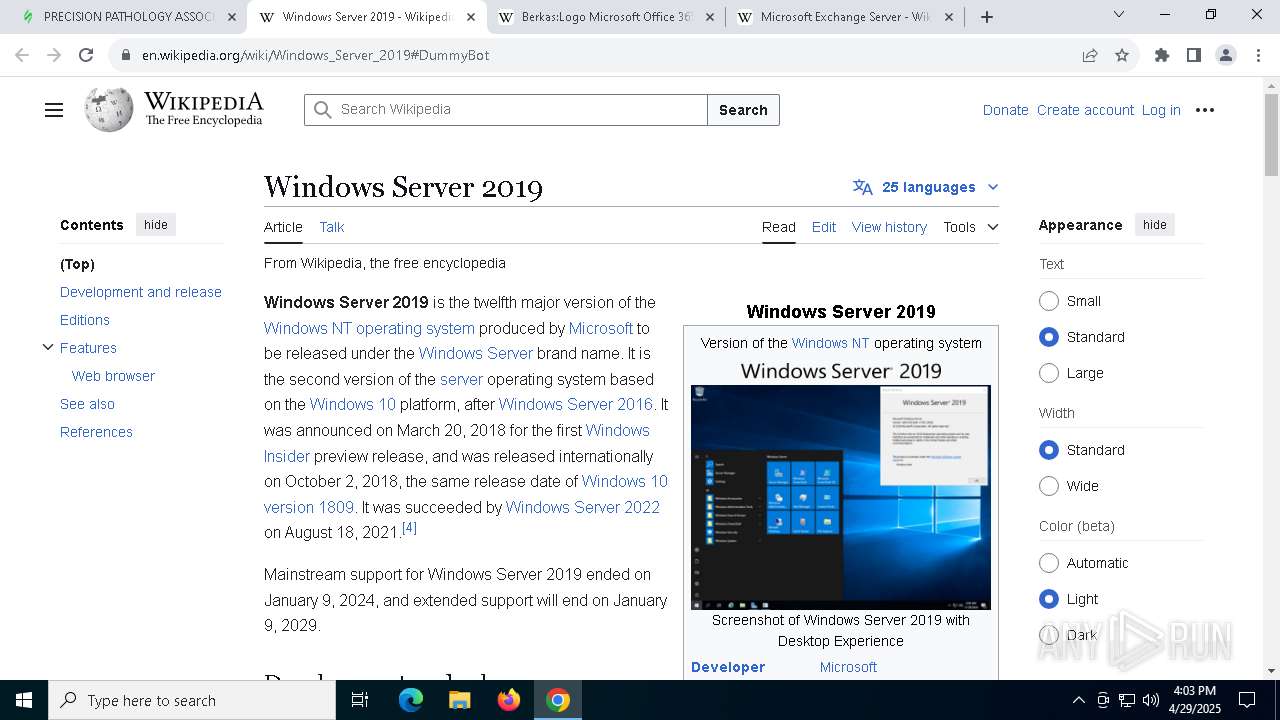Reload the page with the refresh icon
The width and height of the screenshot is (1280, 720).
(86, 55)
